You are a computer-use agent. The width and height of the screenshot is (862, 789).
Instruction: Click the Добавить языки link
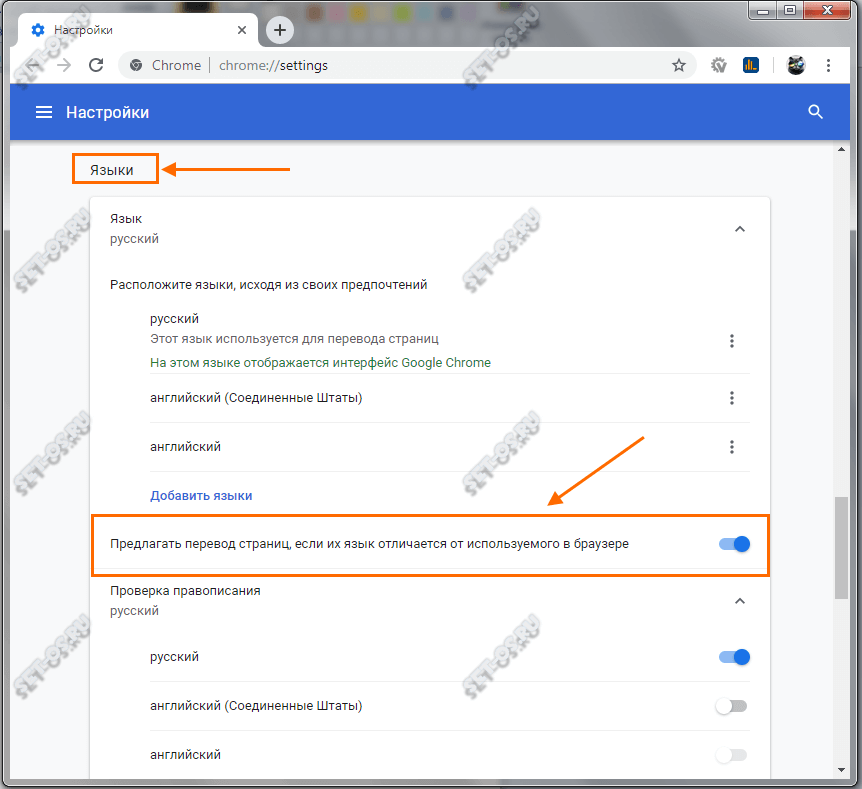coord(200,495)
